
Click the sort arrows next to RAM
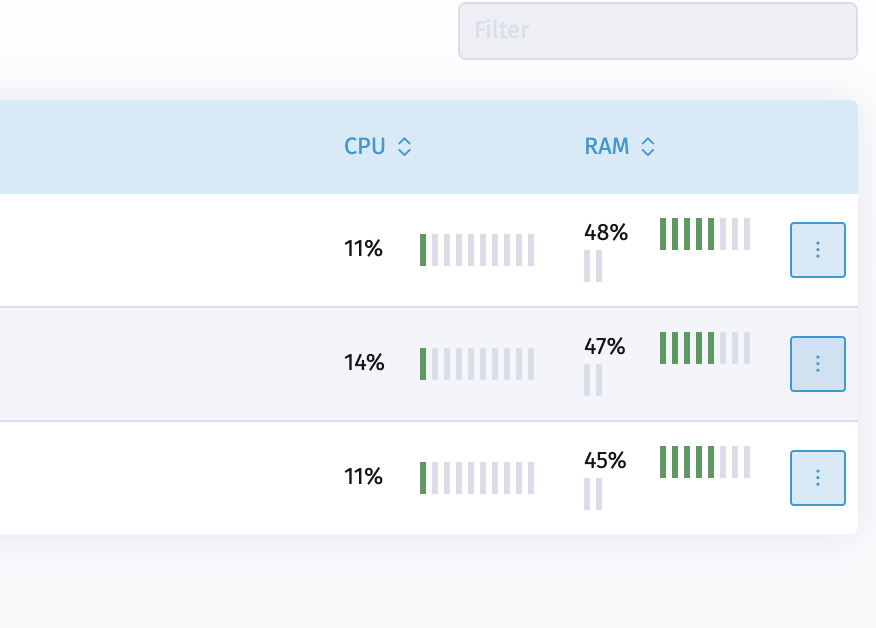click(648, 147)
